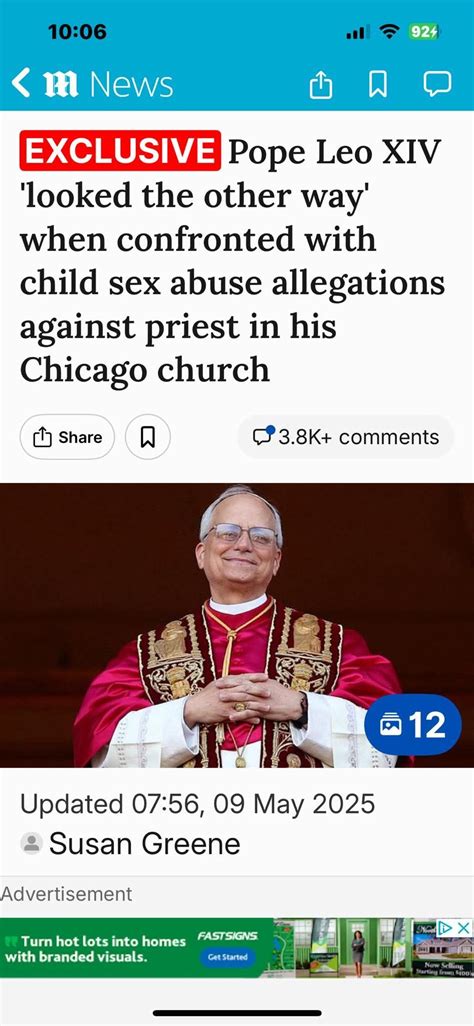Open comments via the header speech bubble
The width and height of the screenshot is (474, 1026).
(x=437, y=84)
